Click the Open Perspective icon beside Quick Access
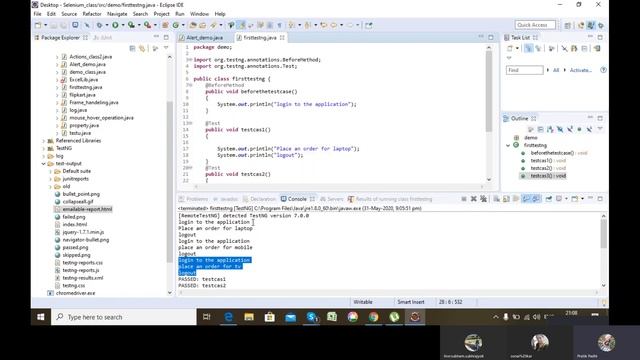This screenshot has width=640, height=360. click(568, 25)
